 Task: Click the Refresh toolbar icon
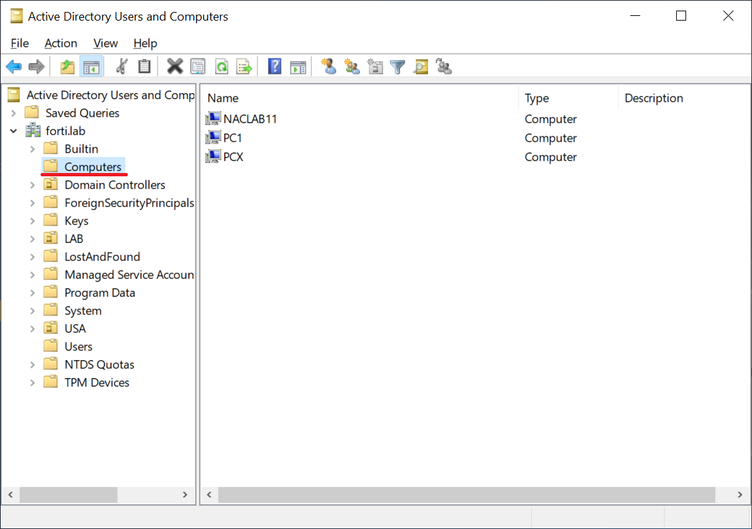[x=221, y=67]
